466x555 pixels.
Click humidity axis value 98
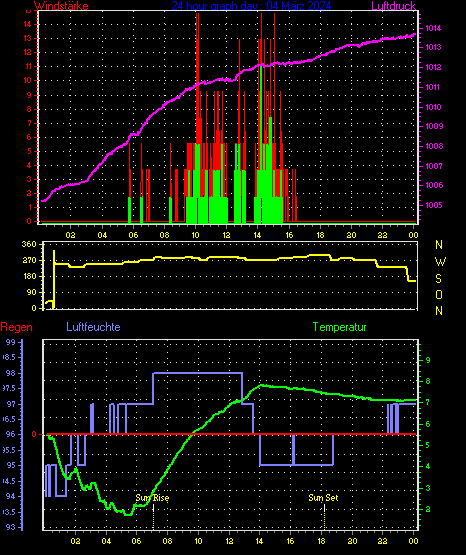tap(11, 373)
